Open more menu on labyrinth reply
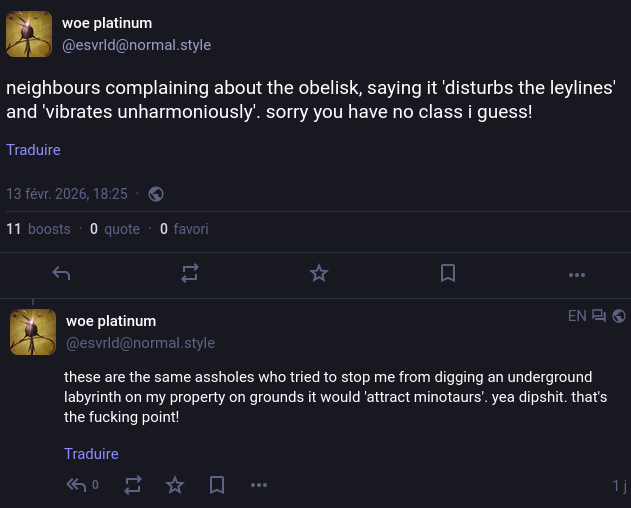The height and width of the screenshot is (508, 631). coord(259,485)
